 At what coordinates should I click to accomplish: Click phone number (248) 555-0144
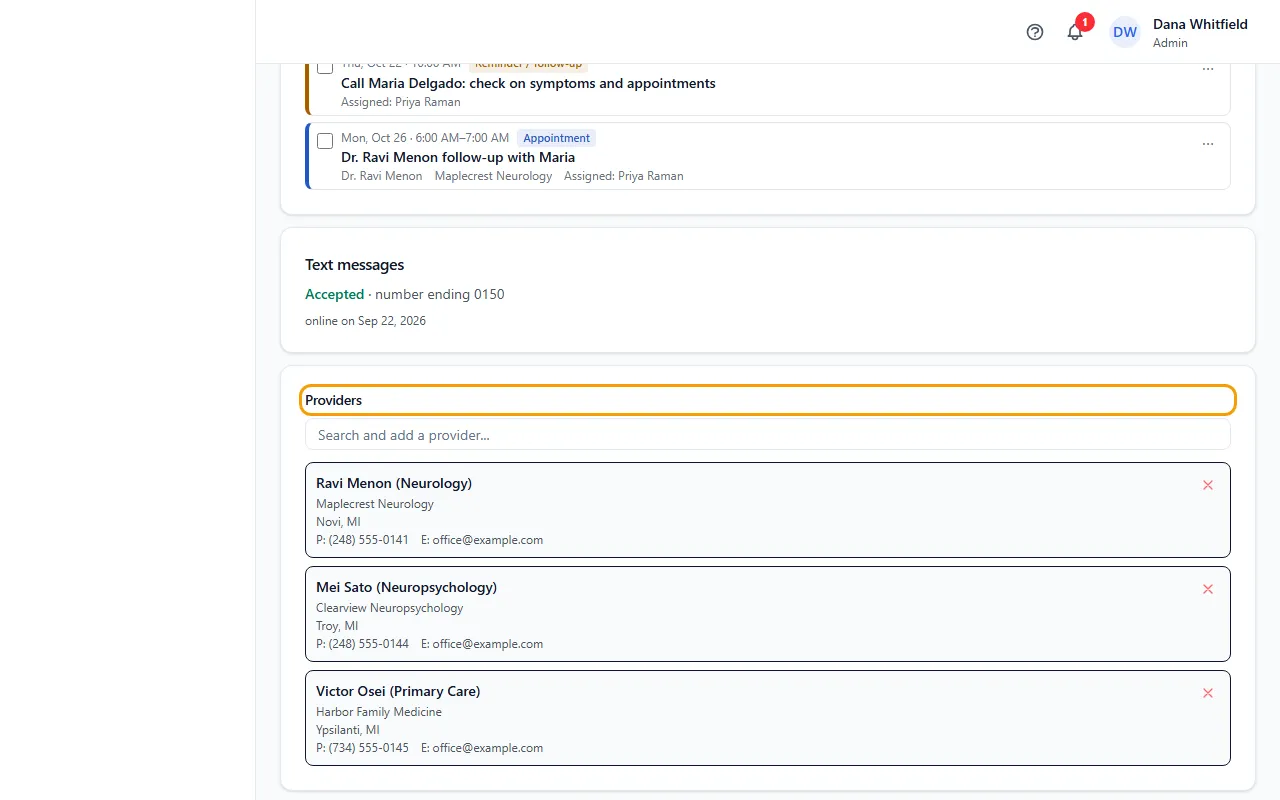368,644
